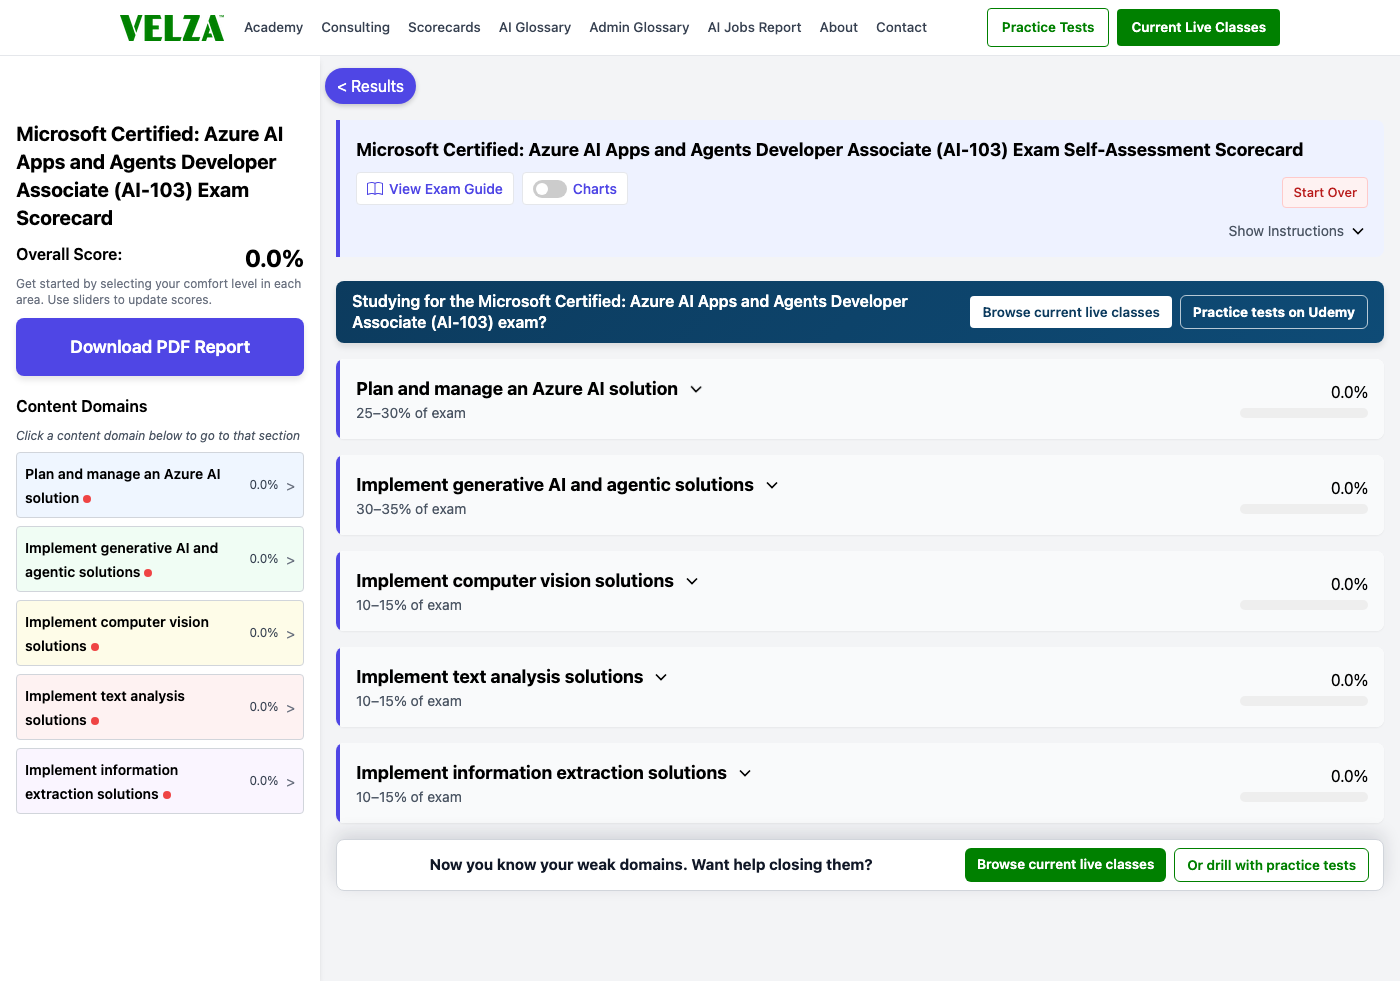
Task: Toggle the Charts switch
Action: click(550, 189)
